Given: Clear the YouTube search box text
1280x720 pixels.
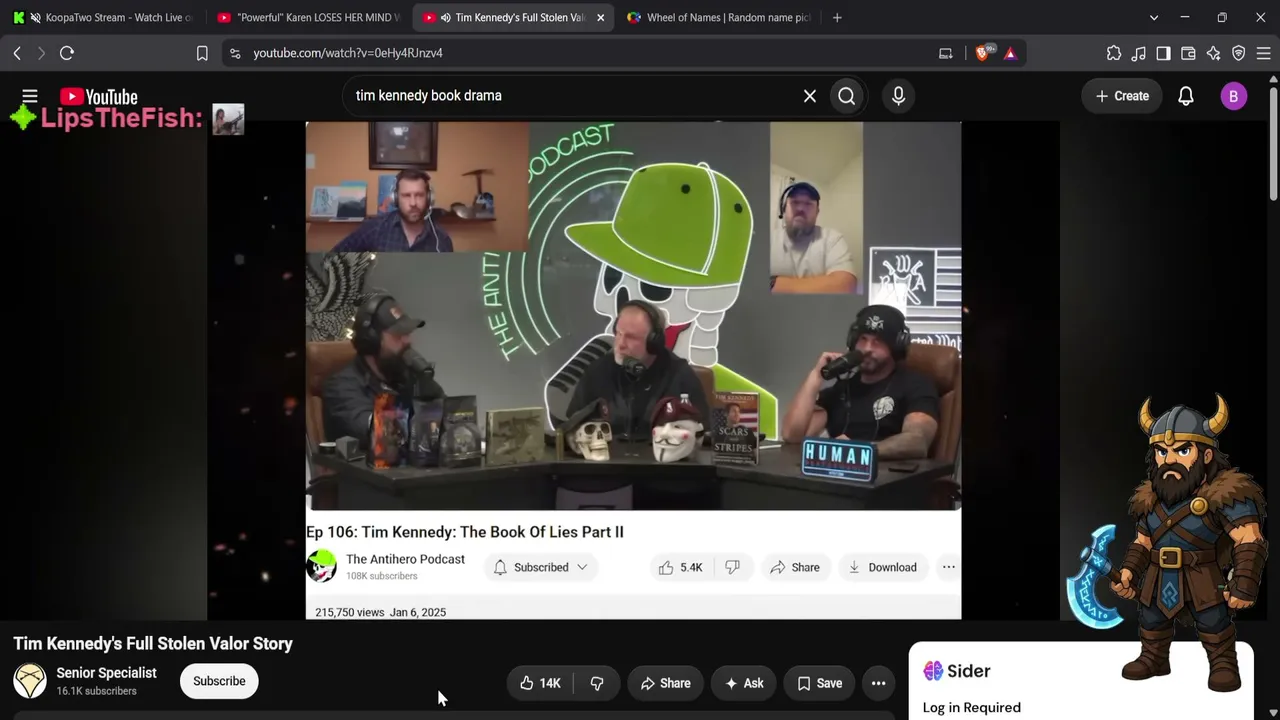Looking at the screenshot, I should pyautogui.click(x=810, y=96).
